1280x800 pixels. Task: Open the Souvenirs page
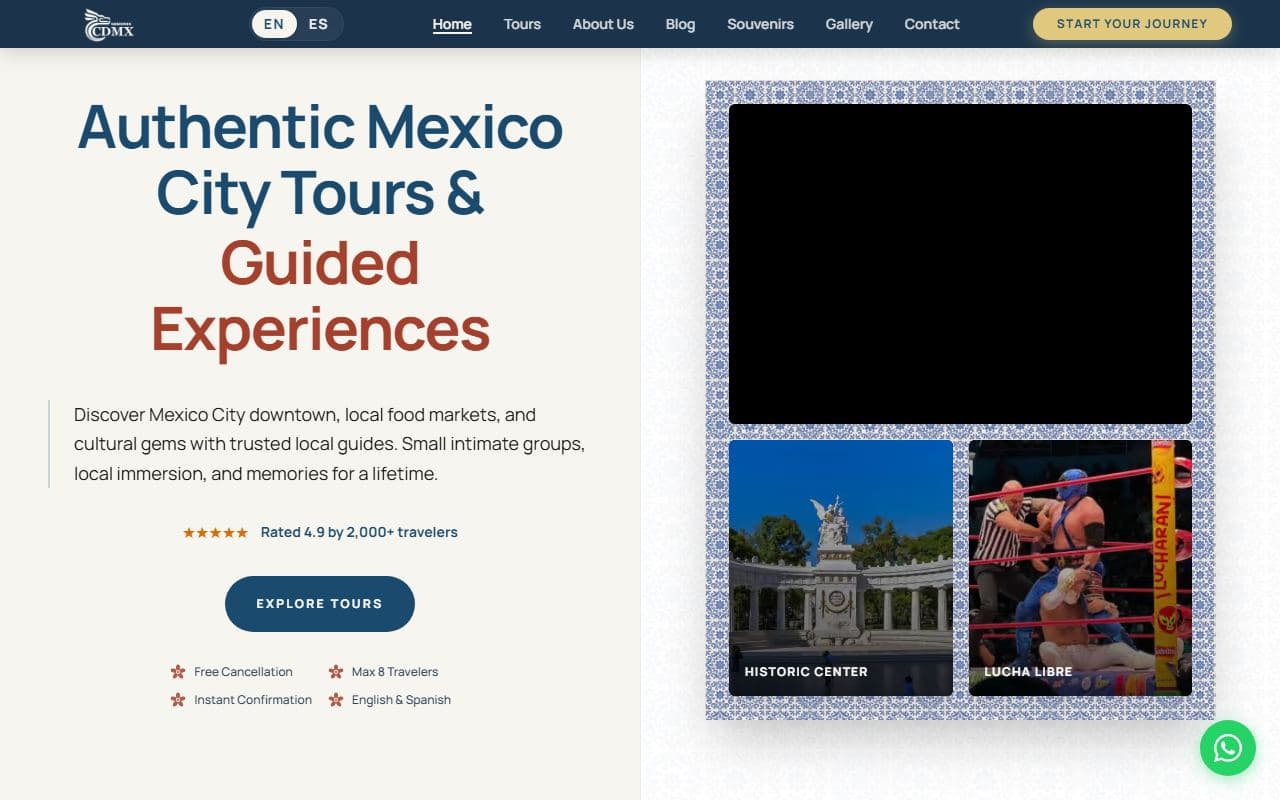pos(760,24)
